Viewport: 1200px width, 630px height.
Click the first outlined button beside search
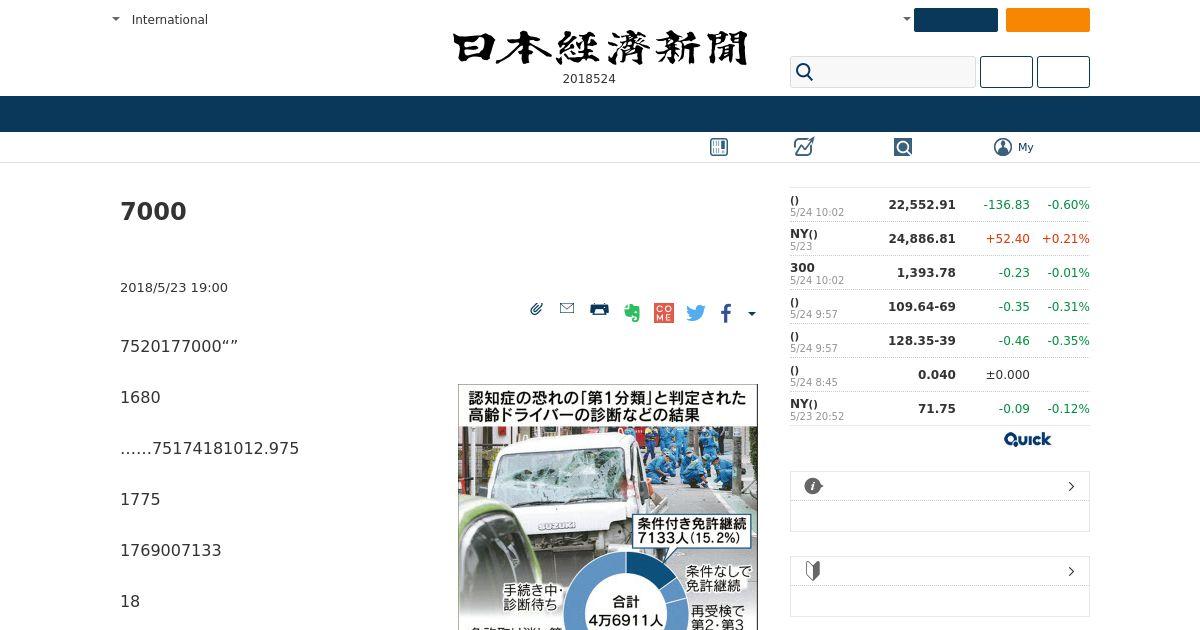click(1006, 72)
